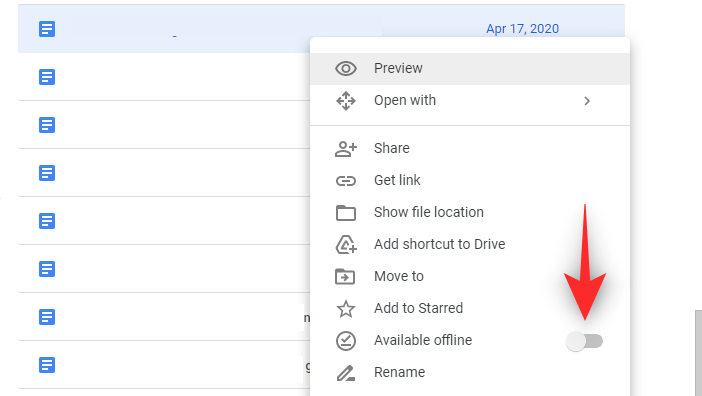Expand the Open with submenu arrow
This screenshot has height=396, width=702.
[587, 101]
